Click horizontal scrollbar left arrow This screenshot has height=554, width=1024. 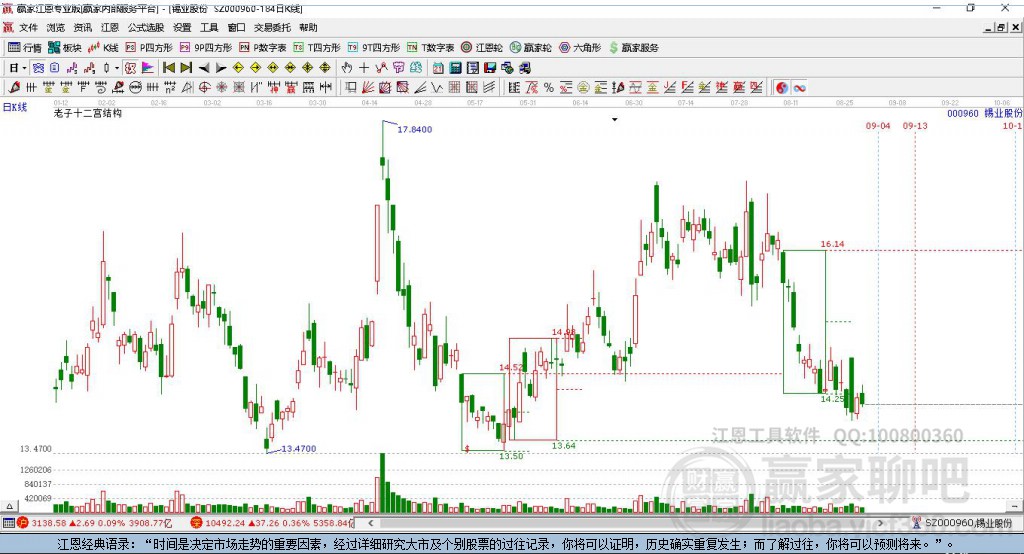click(x=370, y=523)
